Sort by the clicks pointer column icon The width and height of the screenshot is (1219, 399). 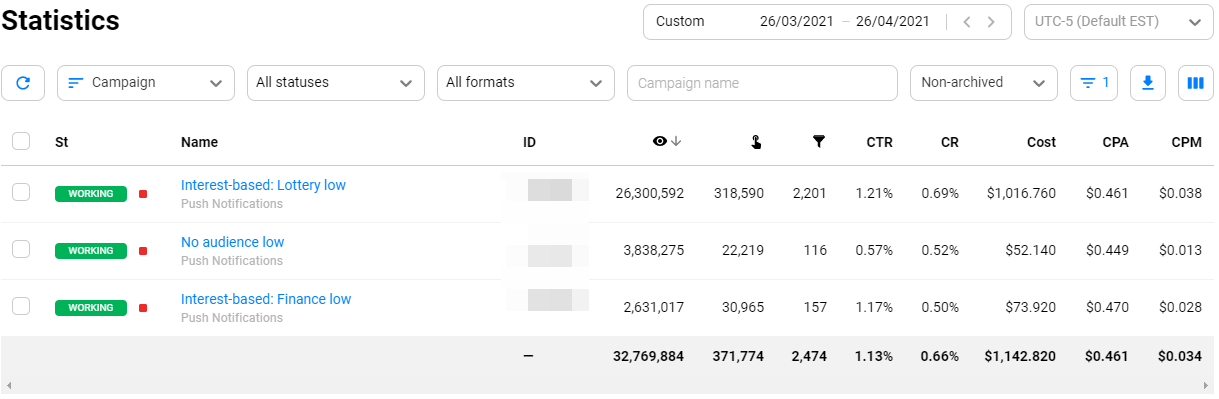point(756,142)
